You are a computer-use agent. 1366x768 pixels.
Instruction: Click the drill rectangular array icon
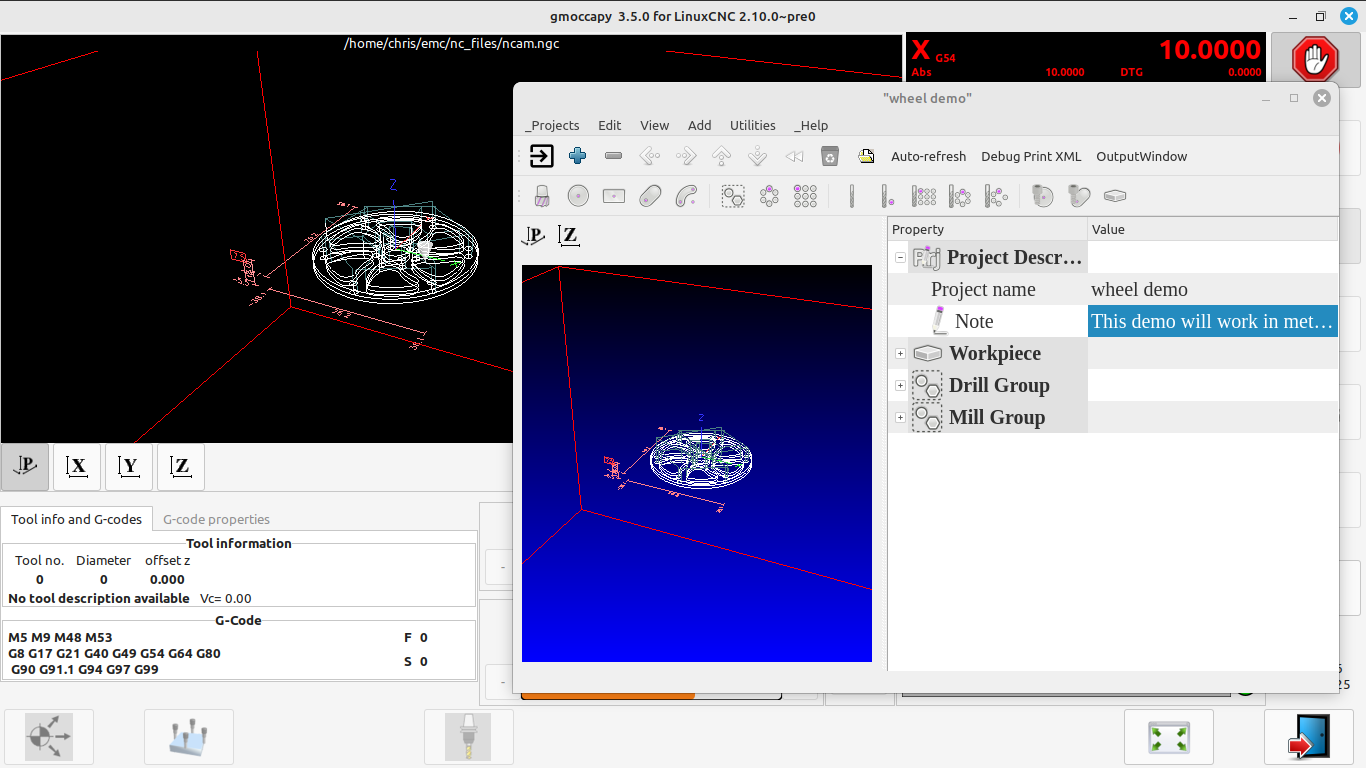coord(924,196)
